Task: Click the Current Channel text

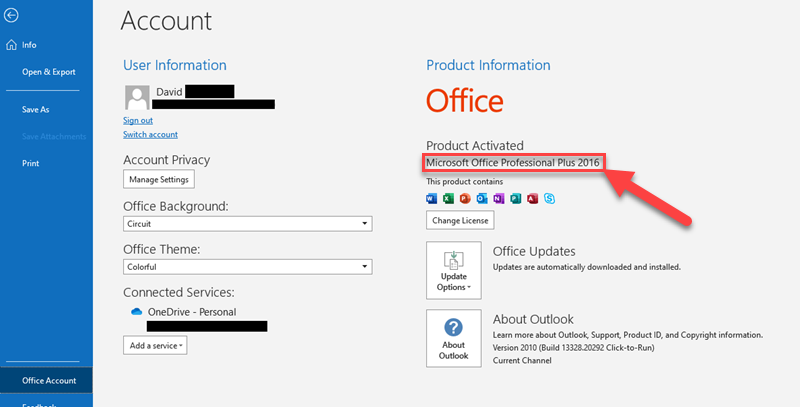Action: tap(522, 361)
